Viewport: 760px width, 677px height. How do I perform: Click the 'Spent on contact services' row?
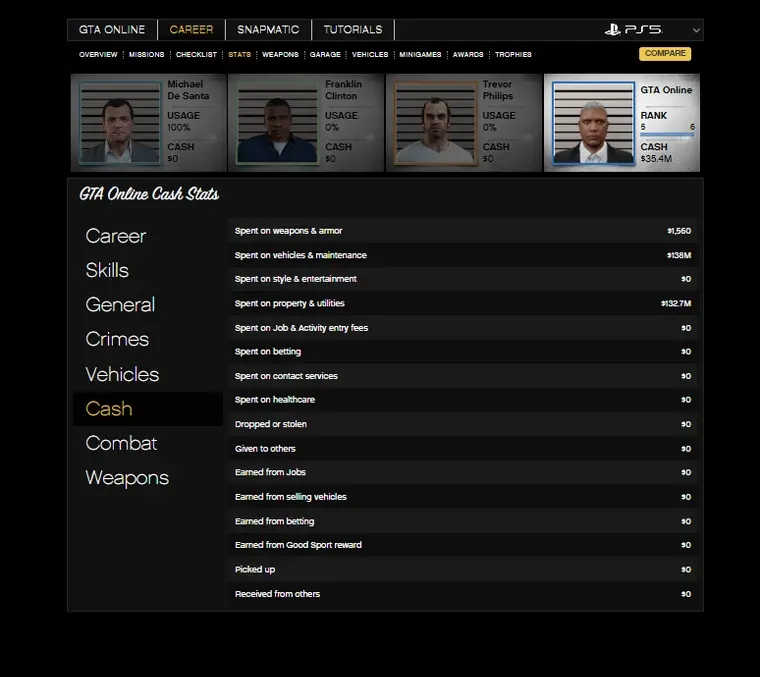coord(463,376)
